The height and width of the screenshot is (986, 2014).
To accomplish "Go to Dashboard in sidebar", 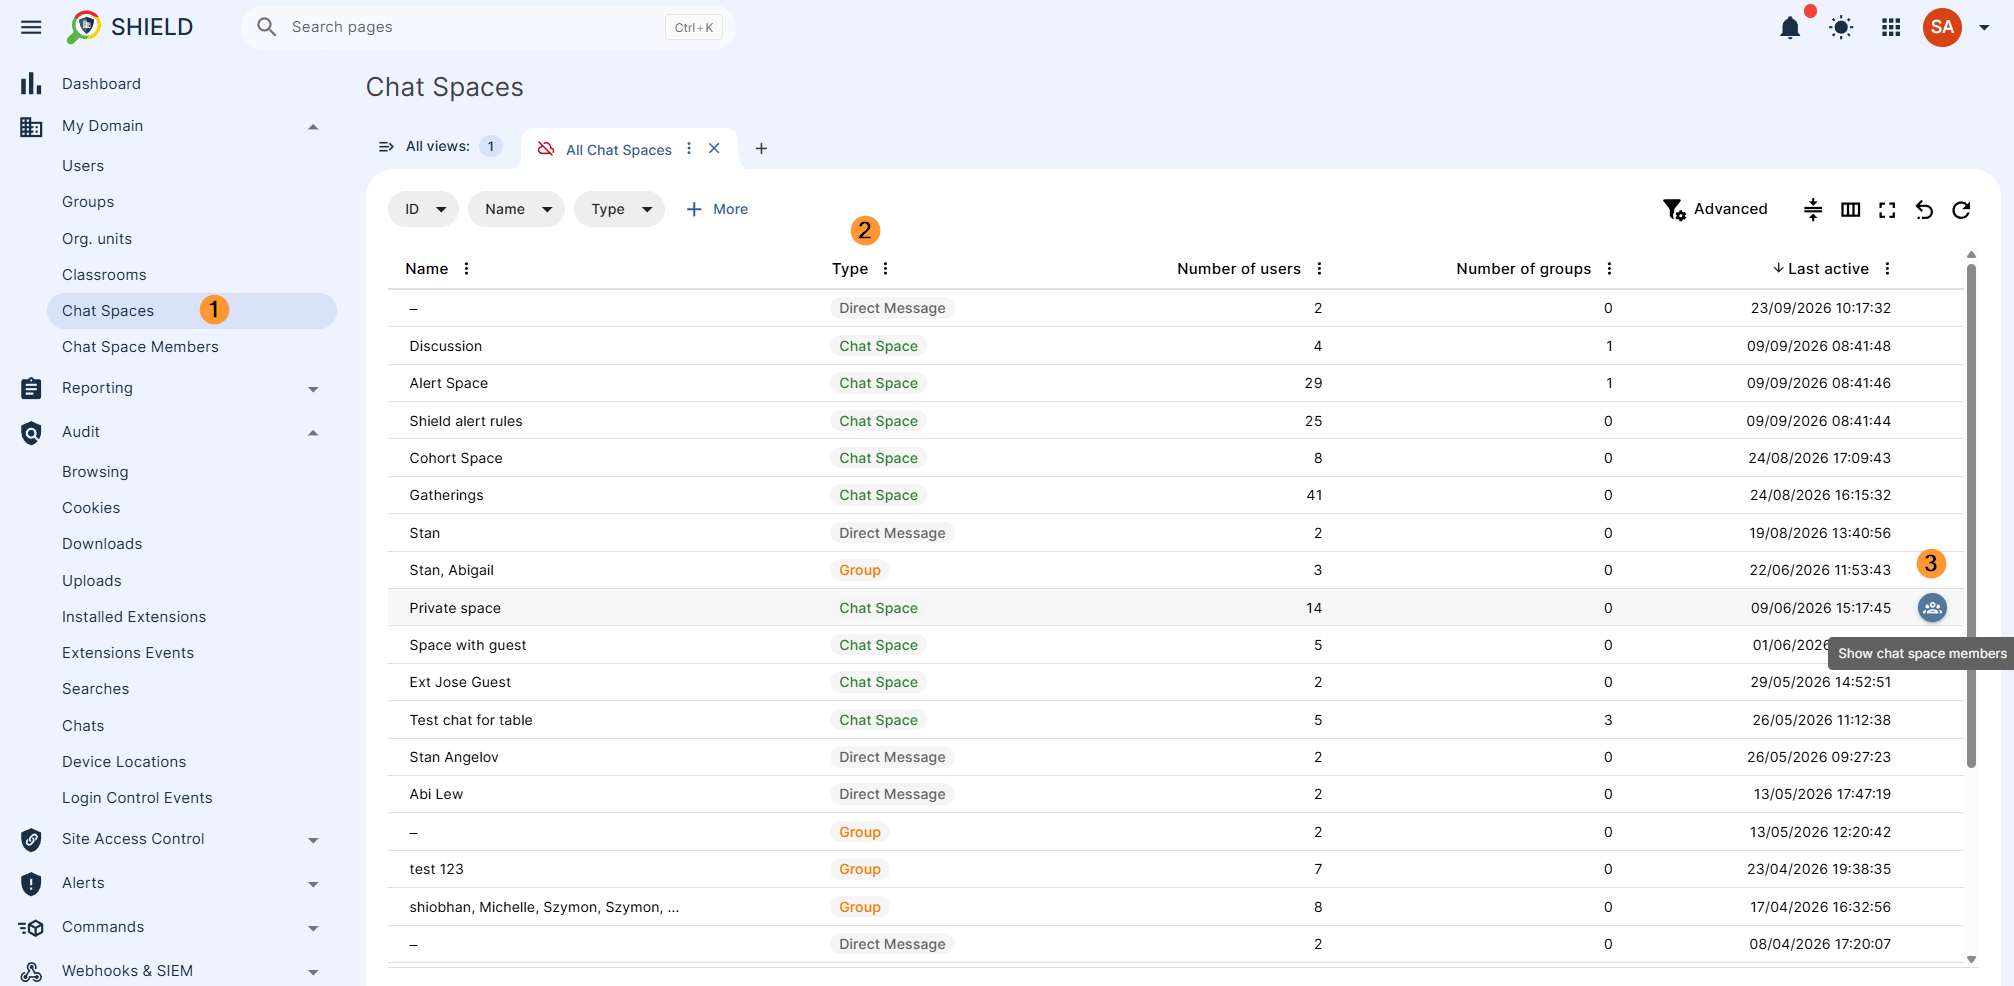I will tap(101, 84).
